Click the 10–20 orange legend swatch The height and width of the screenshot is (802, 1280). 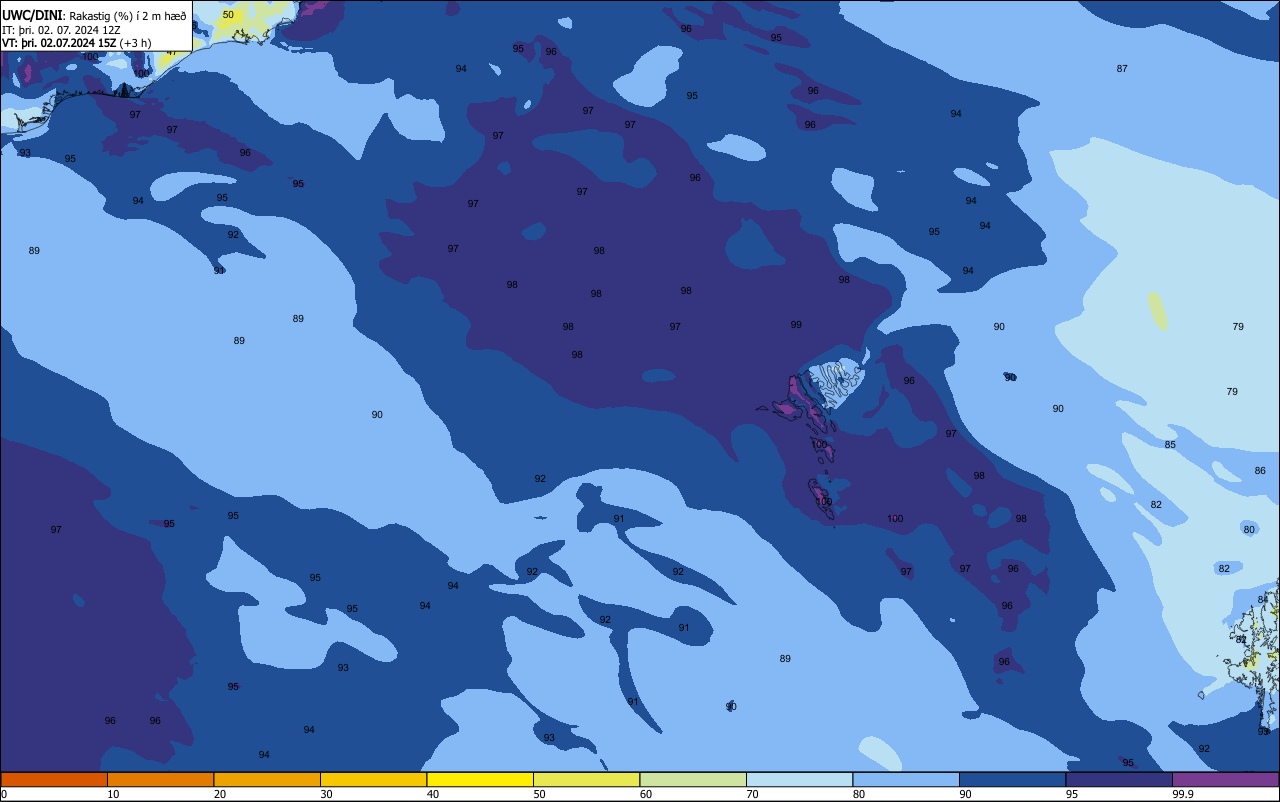[160, 779]
